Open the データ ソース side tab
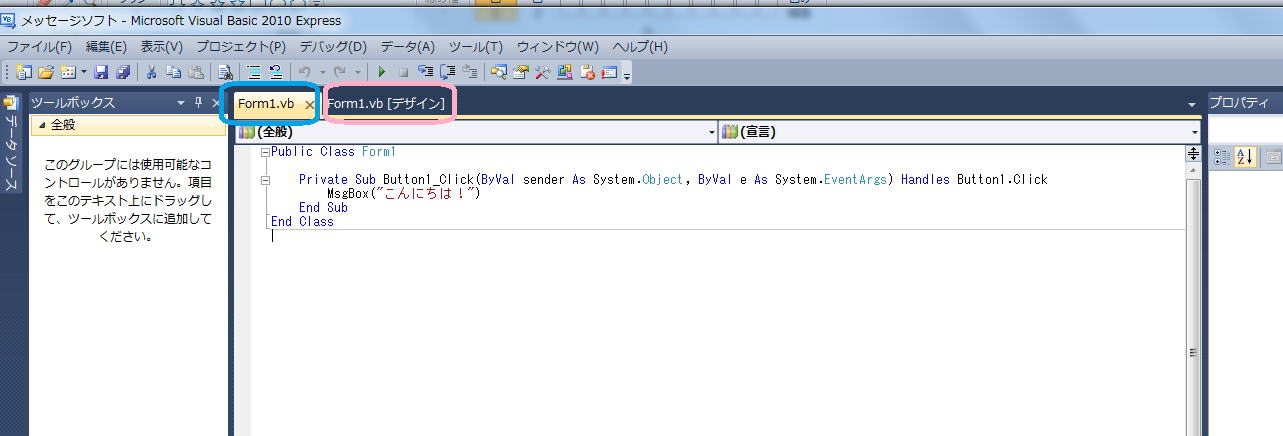This screenshot has height=436, width=1283. pyautogui.click(x=11, y=145)
